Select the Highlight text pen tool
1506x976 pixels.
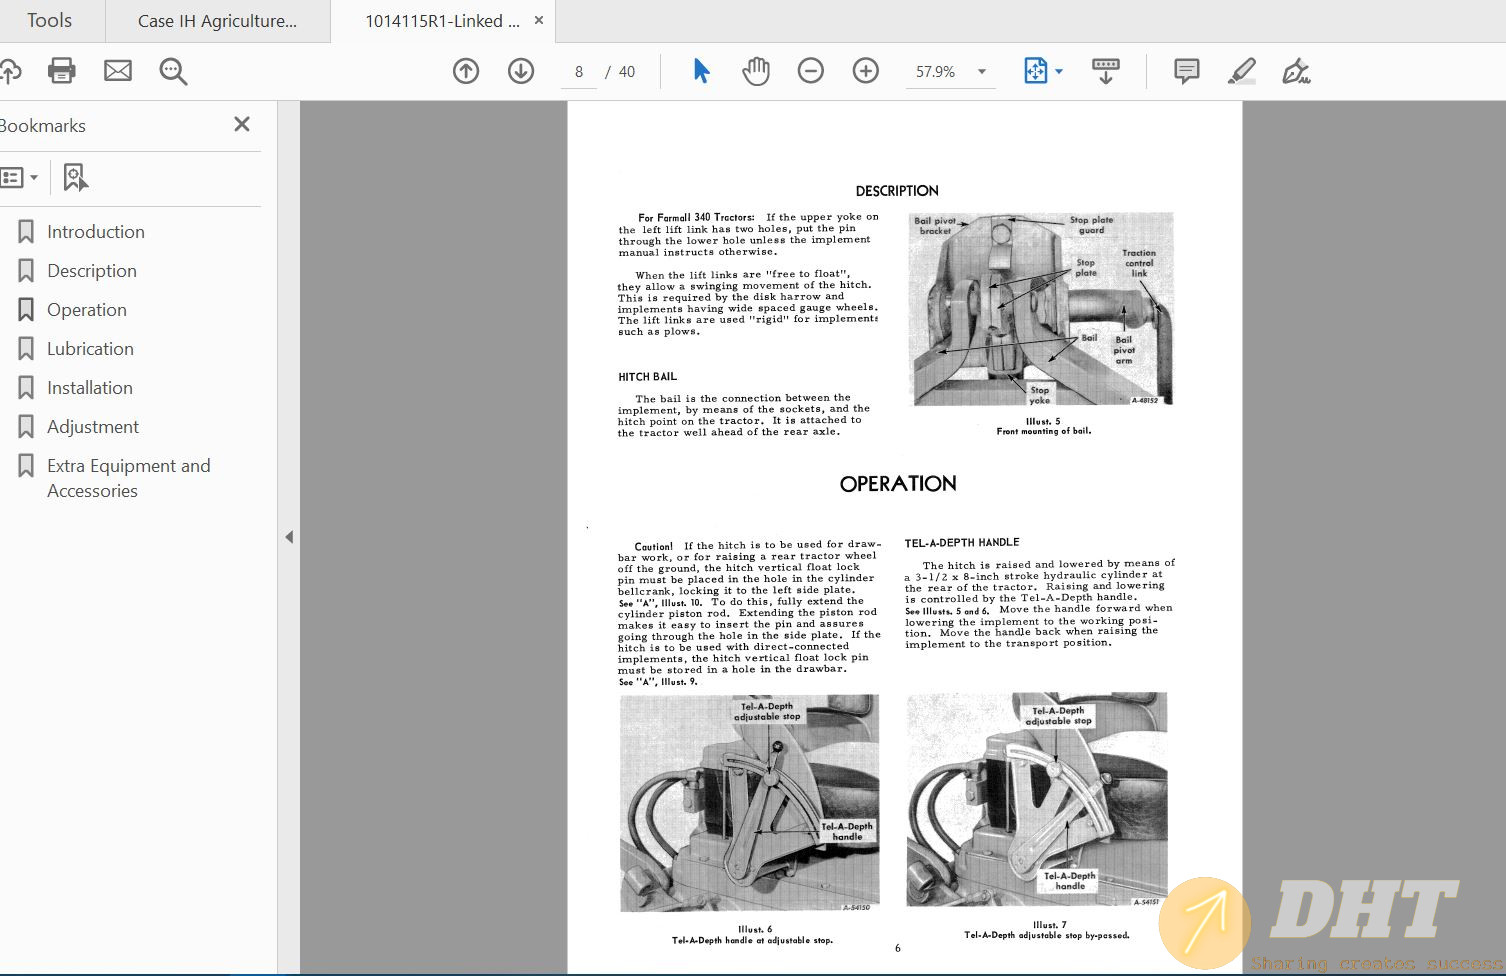pyautogui.click(x=1241, y=71)
